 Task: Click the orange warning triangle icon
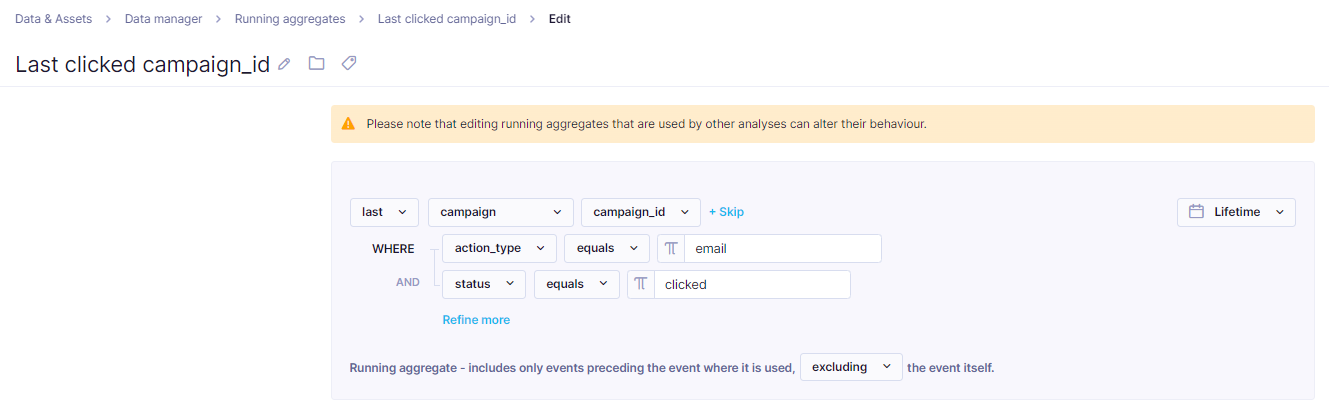pyautogui.click(x=348, y=124)
